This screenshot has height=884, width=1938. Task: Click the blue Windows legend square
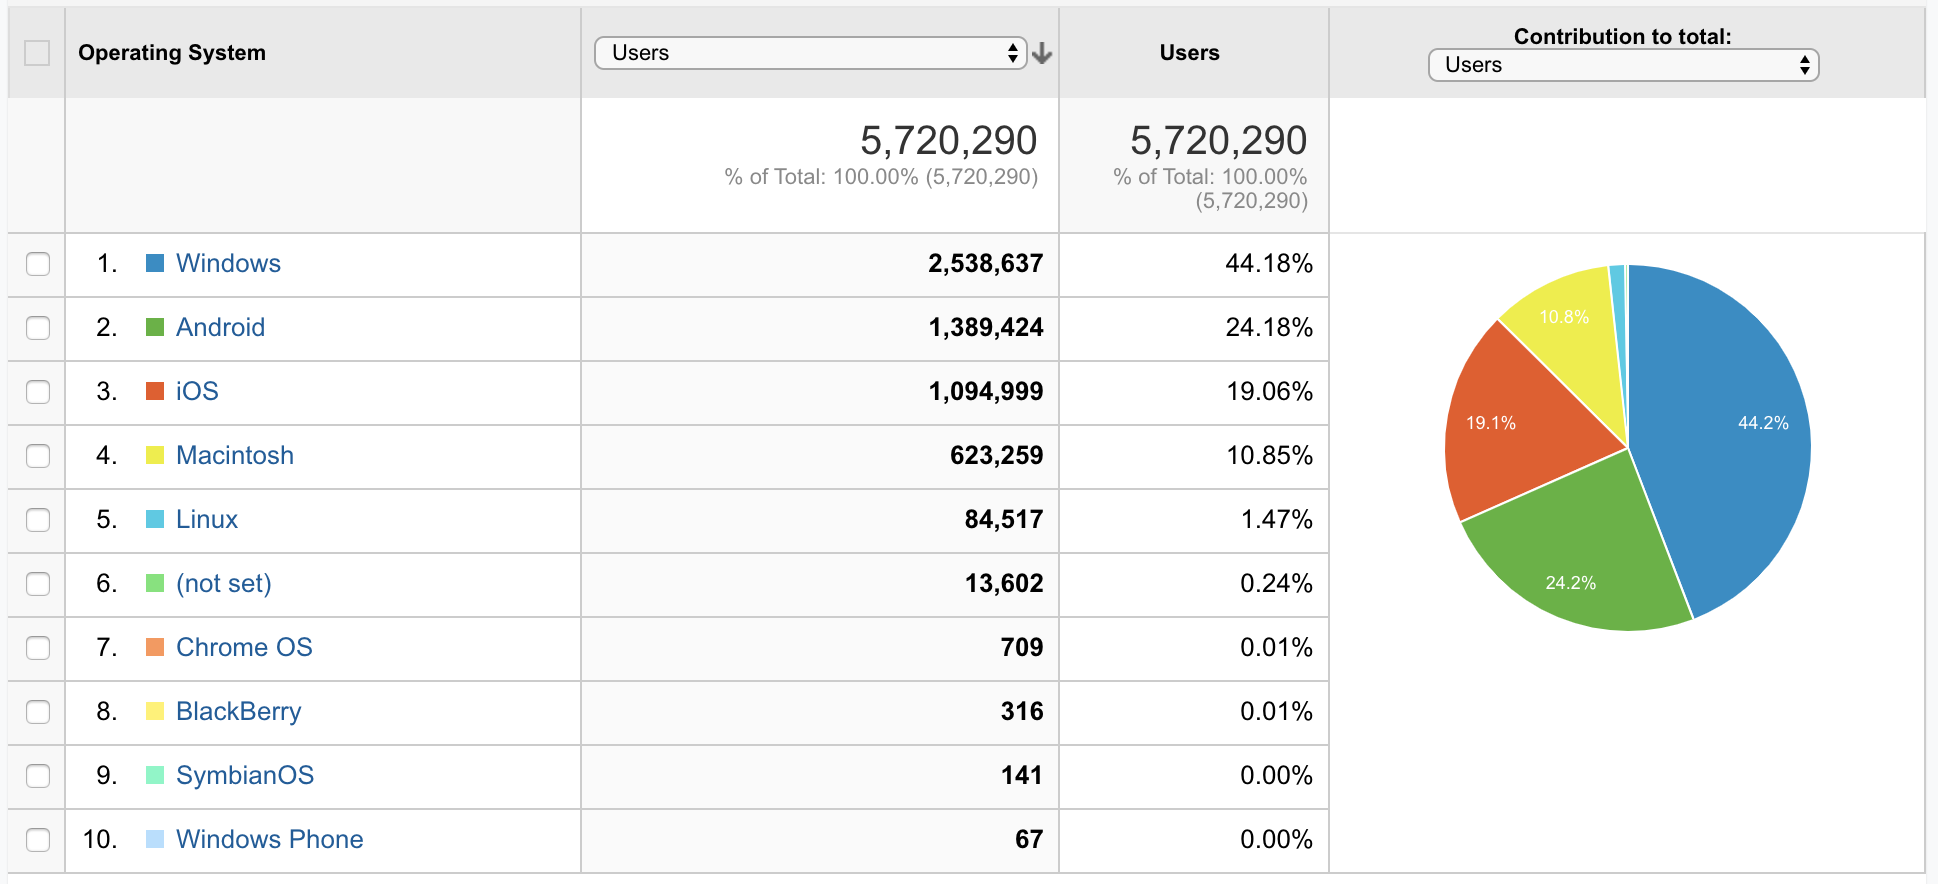(x=155, y=263)
